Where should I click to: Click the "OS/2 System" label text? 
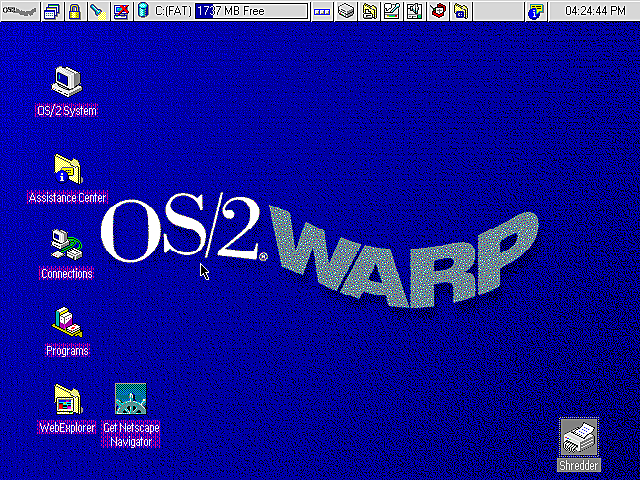click(x=67, y=111)
